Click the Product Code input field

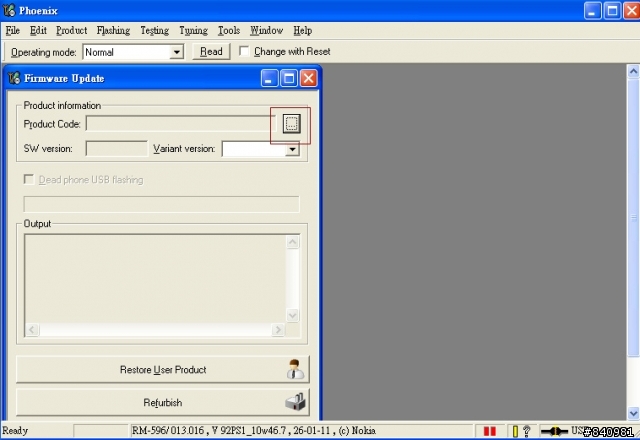180,124
